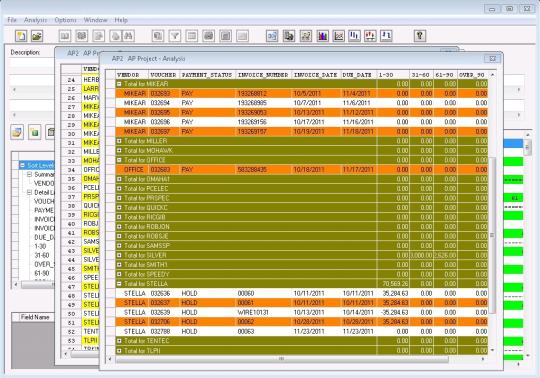This screenshot has height=378, width=540.
Task: Collapse the Total for OFFICE group
Action: 119,160
